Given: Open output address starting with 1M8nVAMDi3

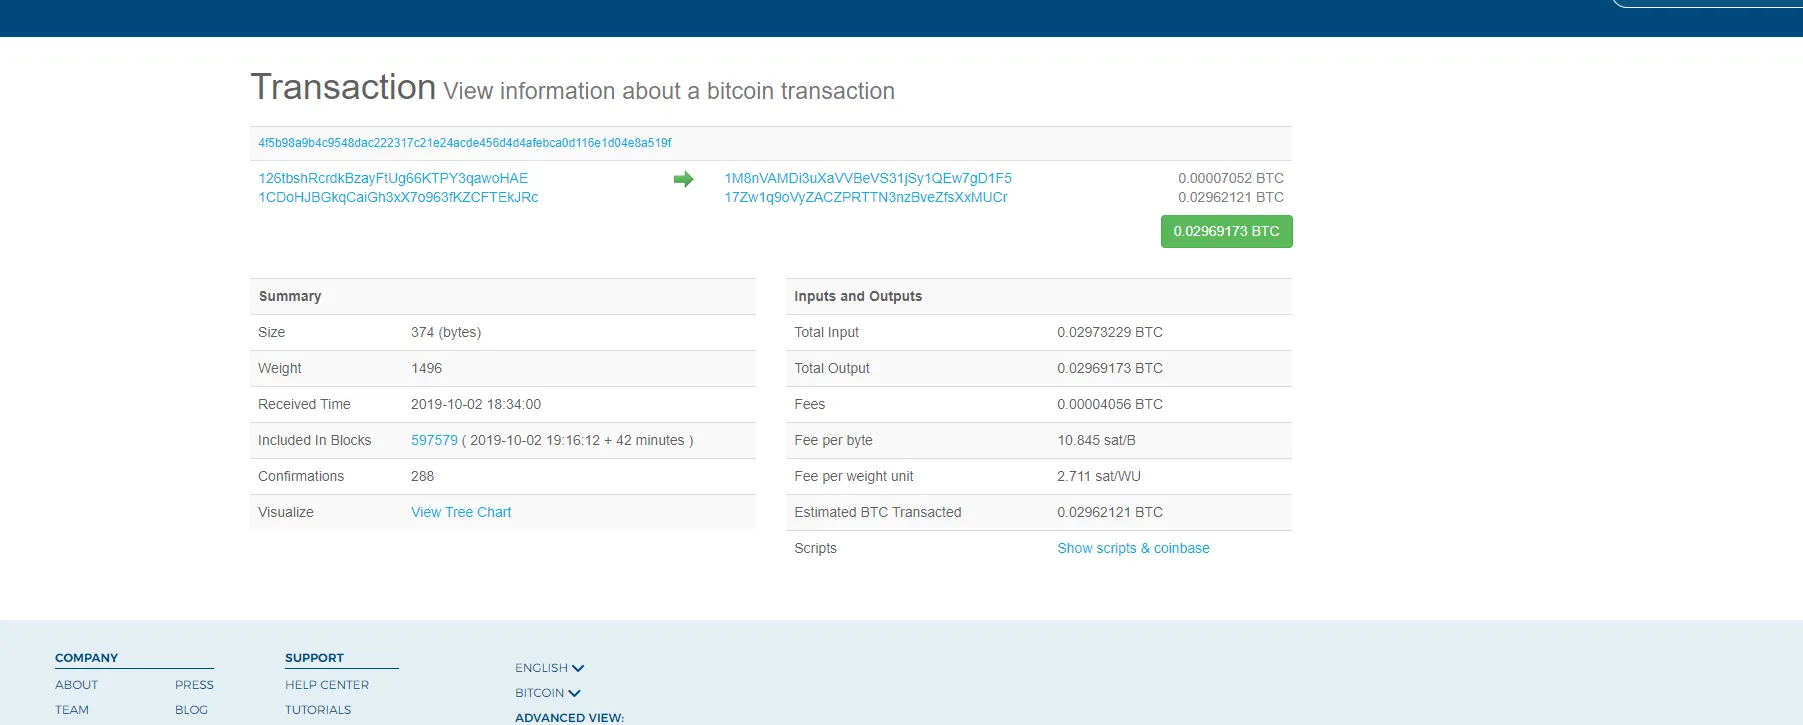Looking at the screenshot, I should [867, 178].
